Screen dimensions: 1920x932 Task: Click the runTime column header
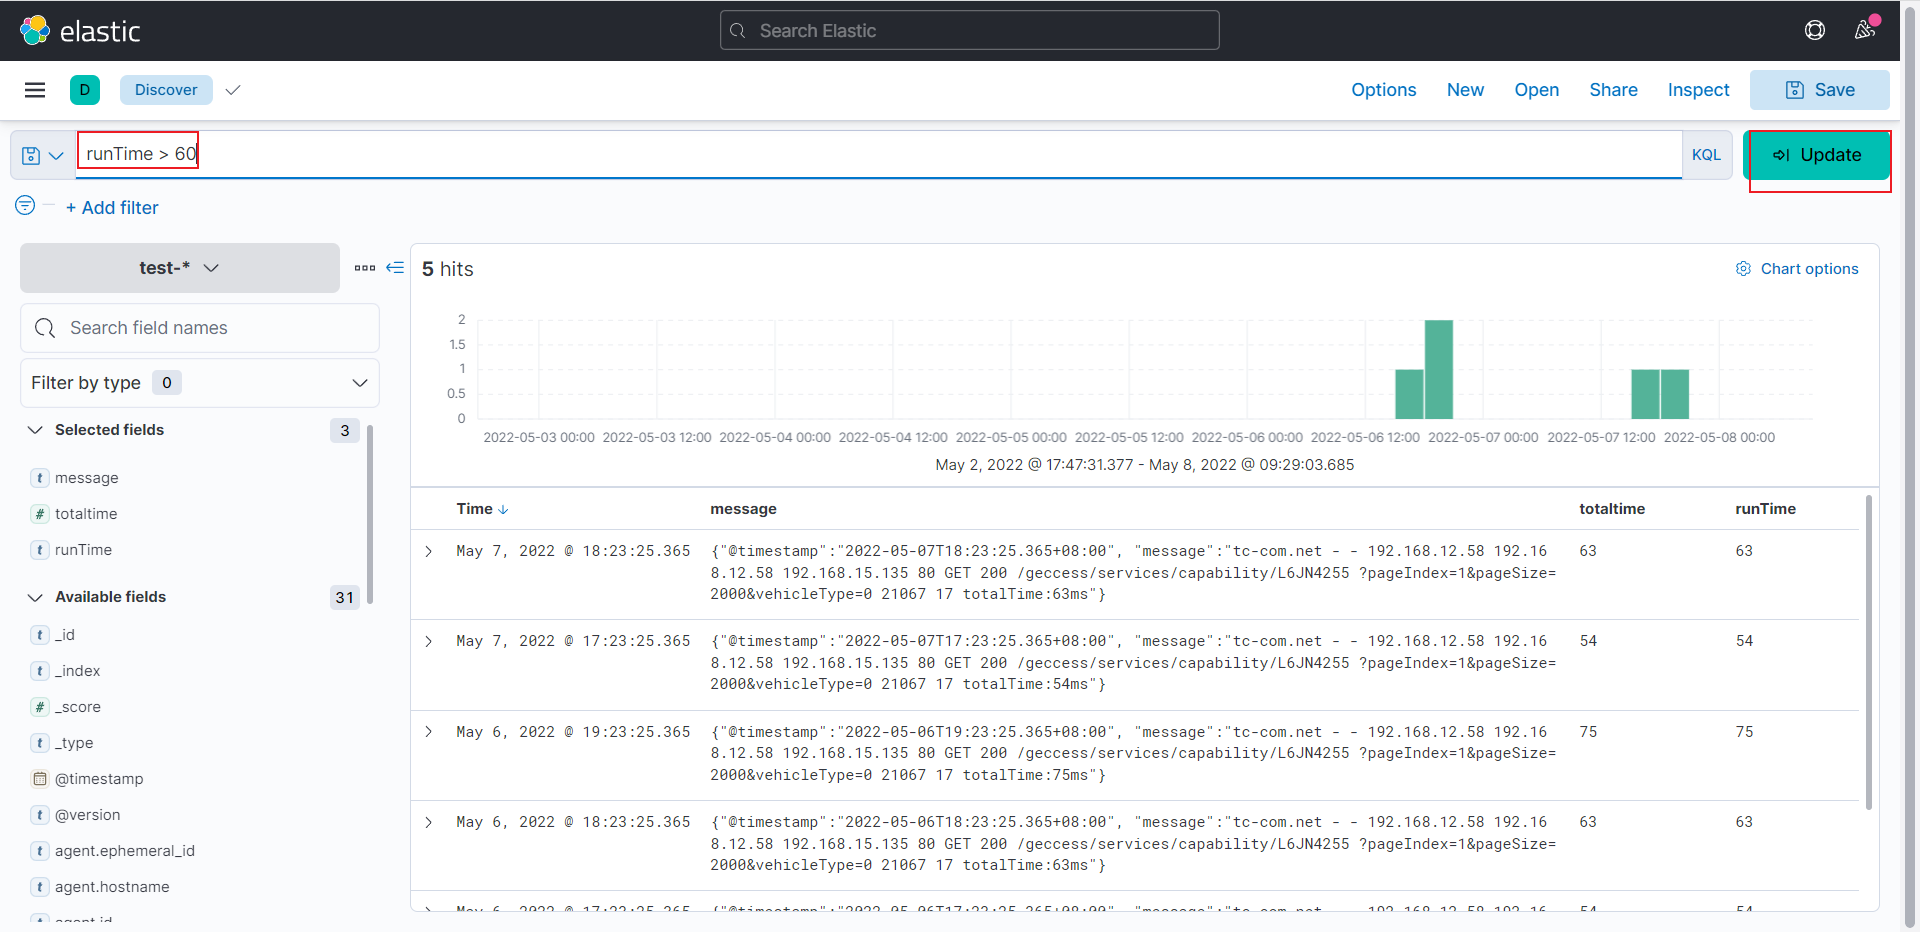click(1765, 509)
